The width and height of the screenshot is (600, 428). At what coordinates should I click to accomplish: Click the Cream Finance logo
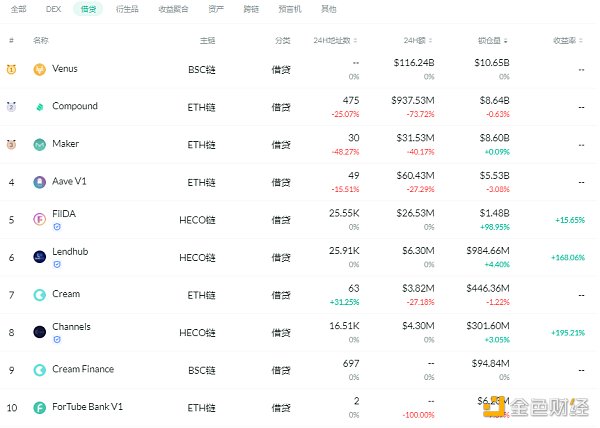[x=39, y=370]
